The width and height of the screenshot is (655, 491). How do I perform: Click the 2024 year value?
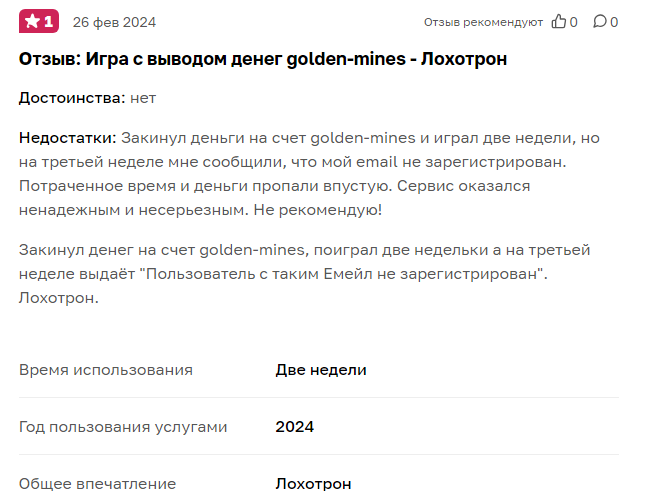294,427
